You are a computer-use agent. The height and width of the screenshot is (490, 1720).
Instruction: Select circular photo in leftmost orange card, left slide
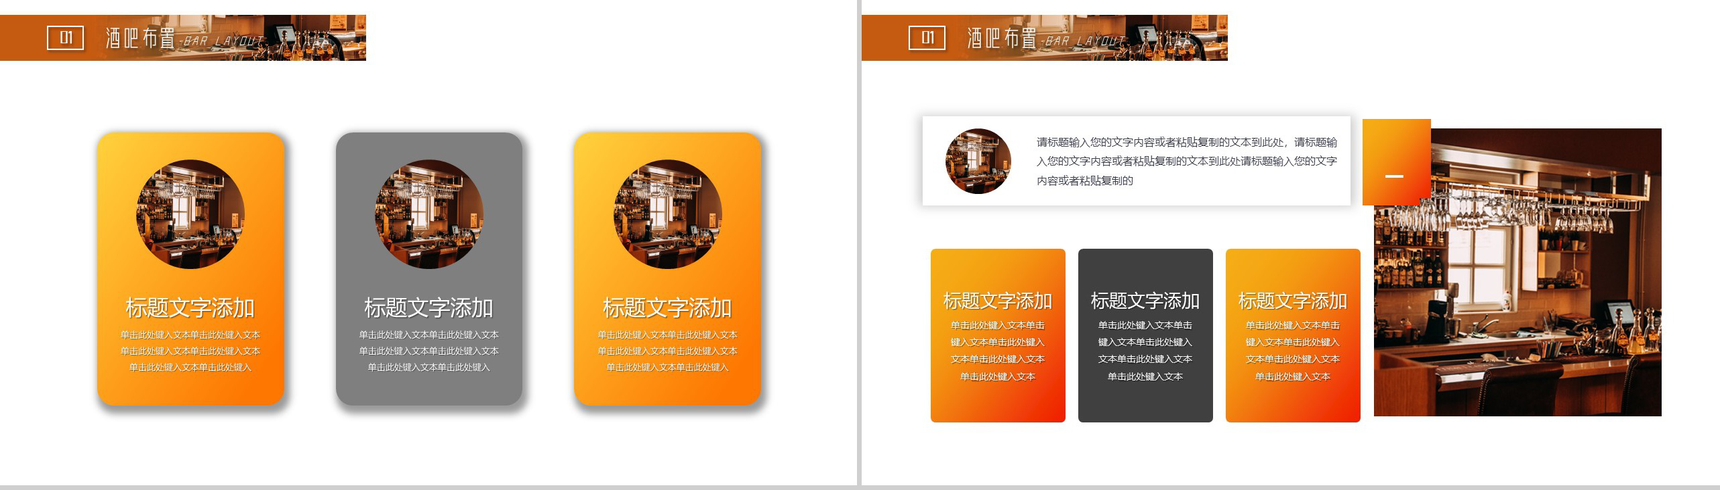[190, 214]
